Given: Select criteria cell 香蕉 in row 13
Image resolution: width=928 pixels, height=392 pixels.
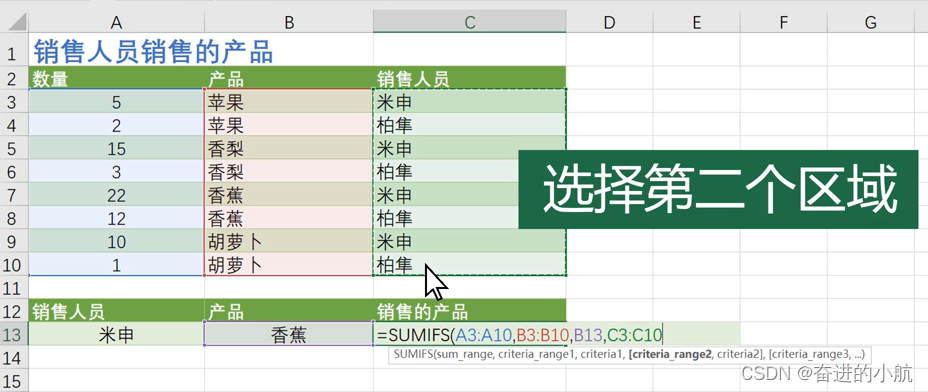Looking at the screenshot, I should (x=289, y=335).
